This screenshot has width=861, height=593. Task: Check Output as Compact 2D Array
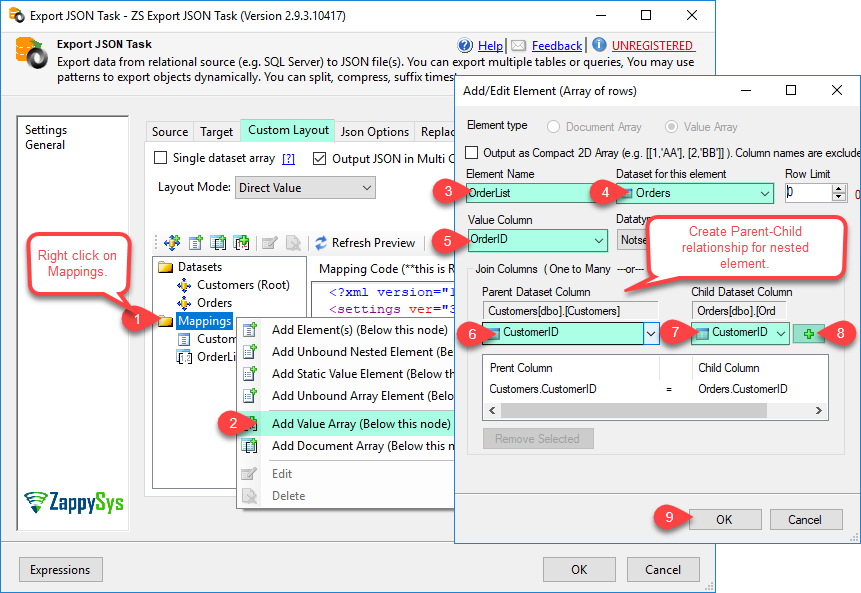tap(471, 152)
